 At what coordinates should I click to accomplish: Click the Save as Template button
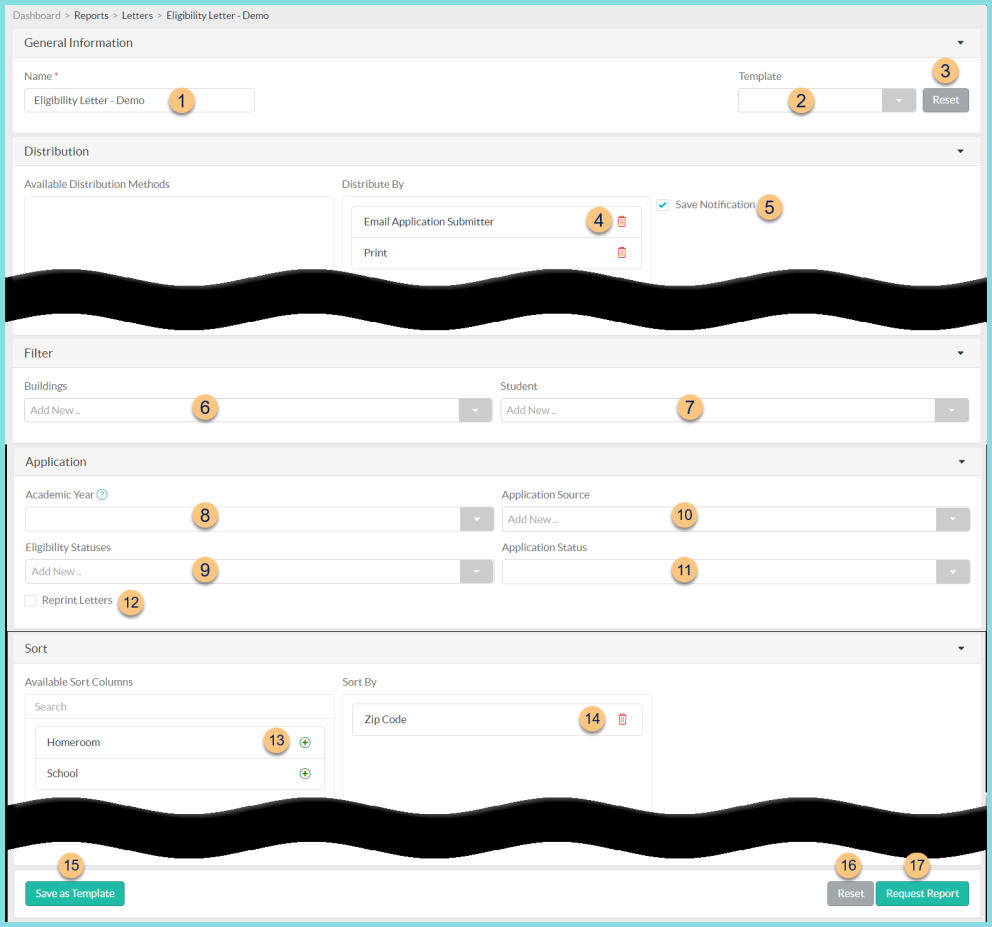click(x=74, y=893)
